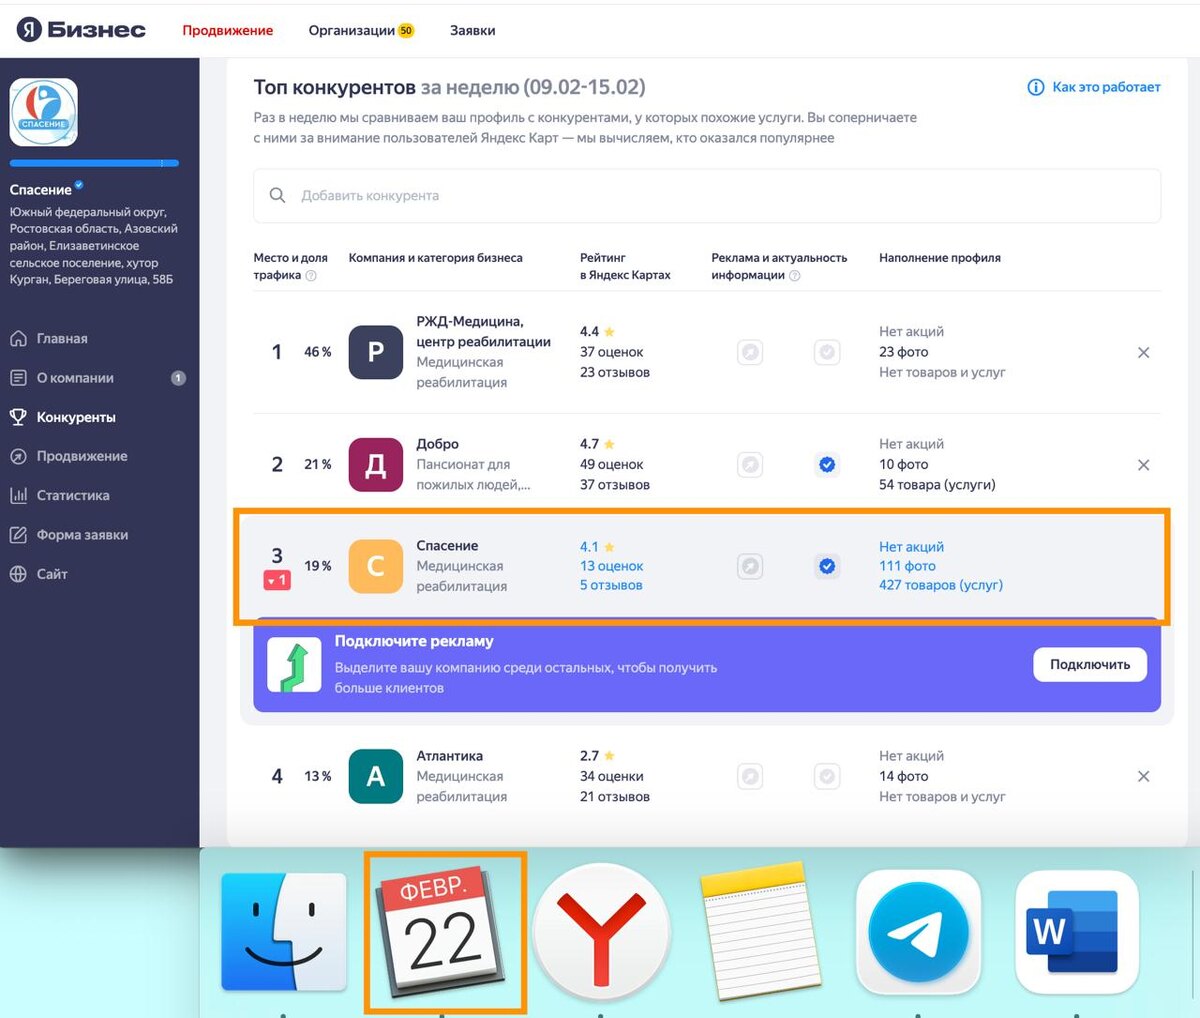This screenshot has width=1200, height=1018.
Task: Launch Yandex Browser from the Dock
Action: 601,933
